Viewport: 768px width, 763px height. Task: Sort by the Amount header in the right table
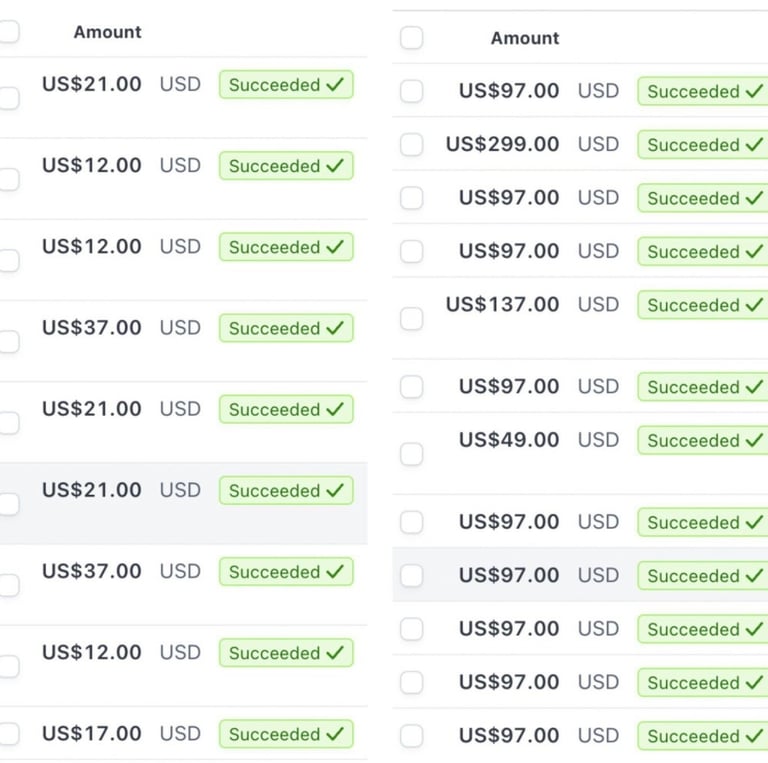525,38
